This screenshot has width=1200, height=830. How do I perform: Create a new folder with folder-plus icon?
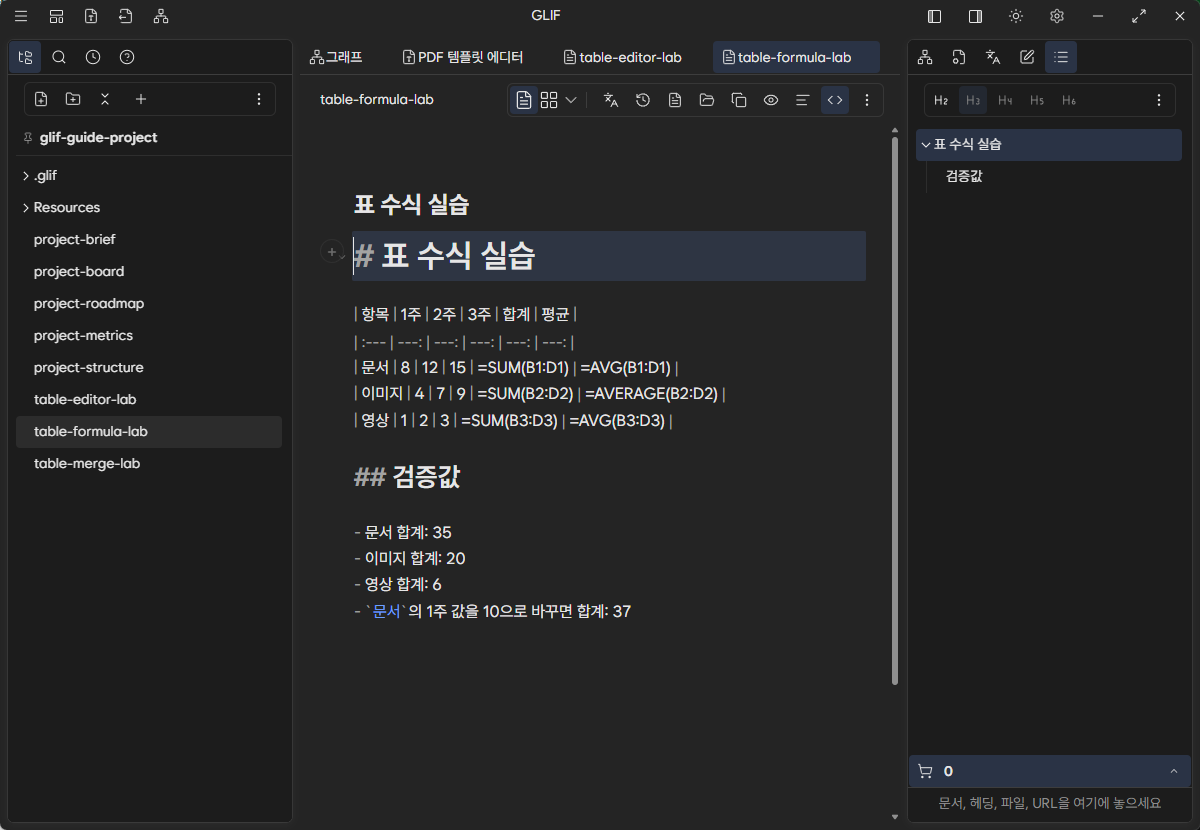[73, 99]
